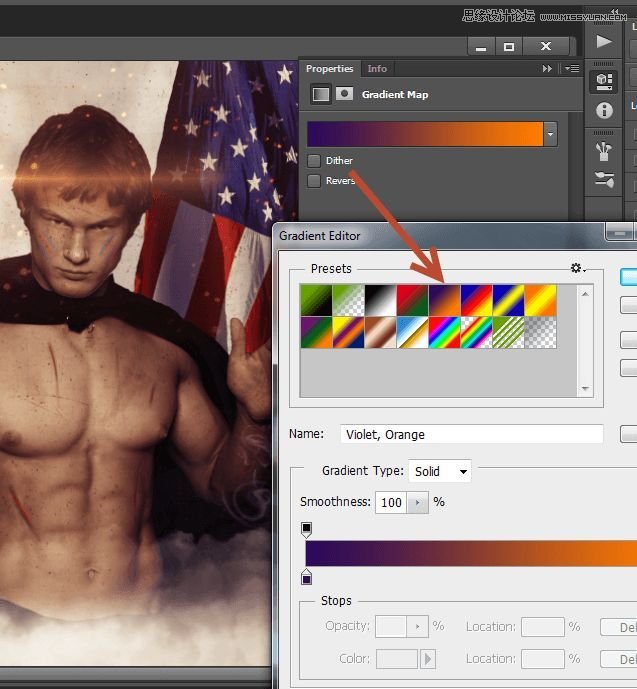Select the Black, White gradient preset
Screen dimensions: 637x689
point(380,301)
